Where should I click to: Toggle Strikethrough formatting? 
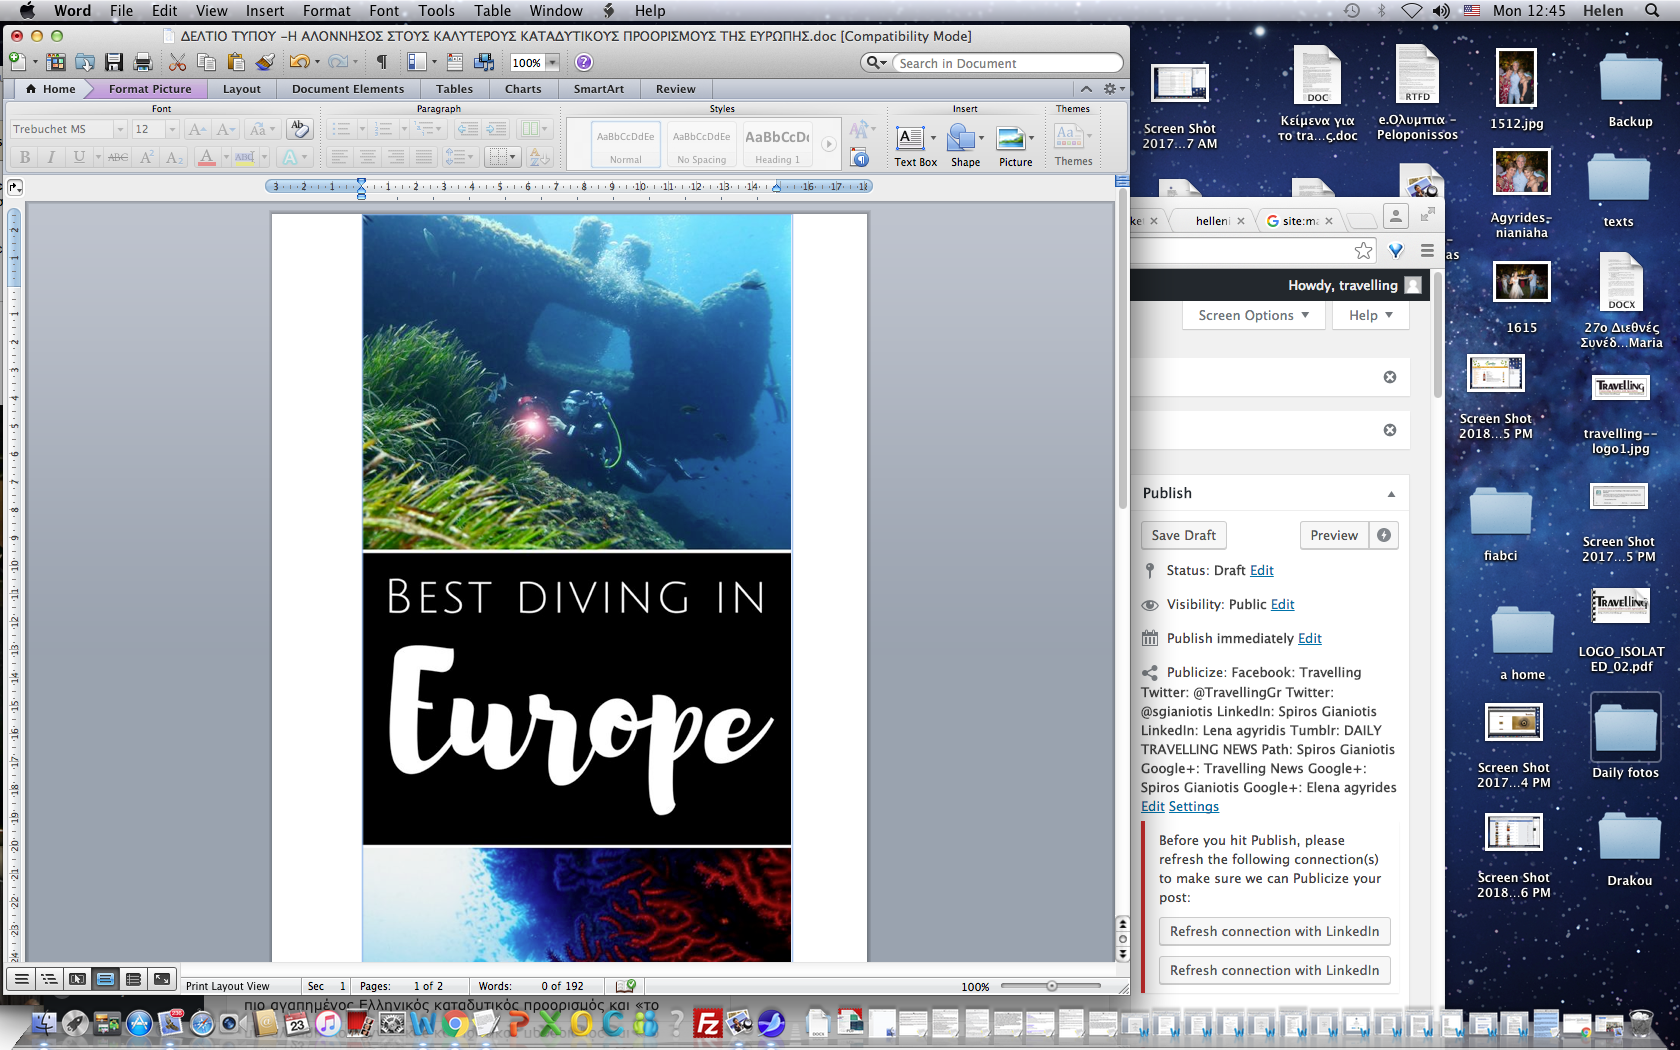pos(118,157)
